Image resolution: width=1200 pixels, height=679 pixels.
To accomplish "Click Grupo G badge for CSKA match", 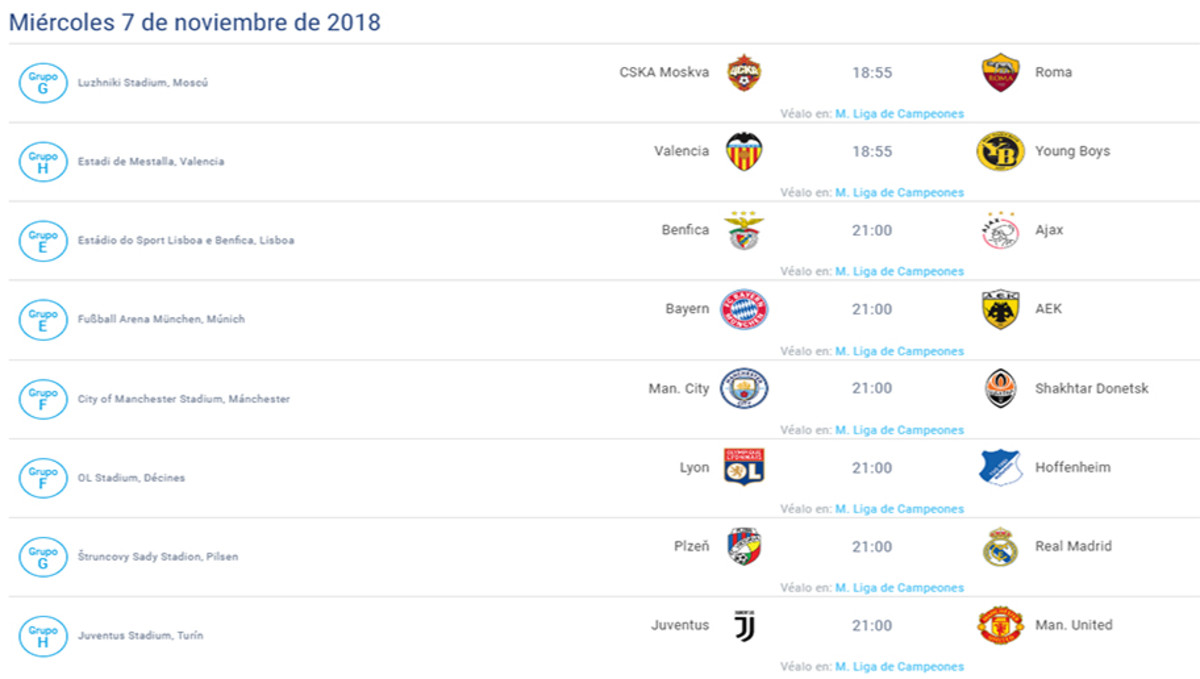I will (x=43, y=82).
